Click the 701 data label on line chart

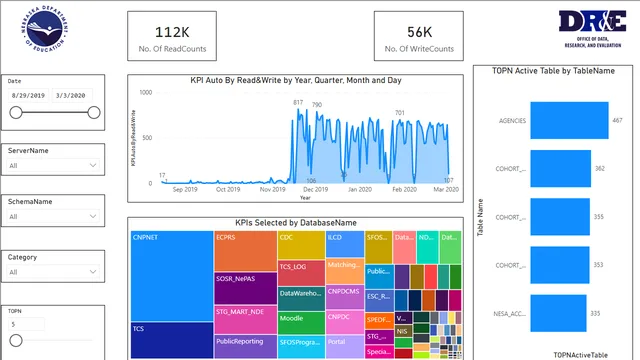pyautogui.click(x=400, y=113)
